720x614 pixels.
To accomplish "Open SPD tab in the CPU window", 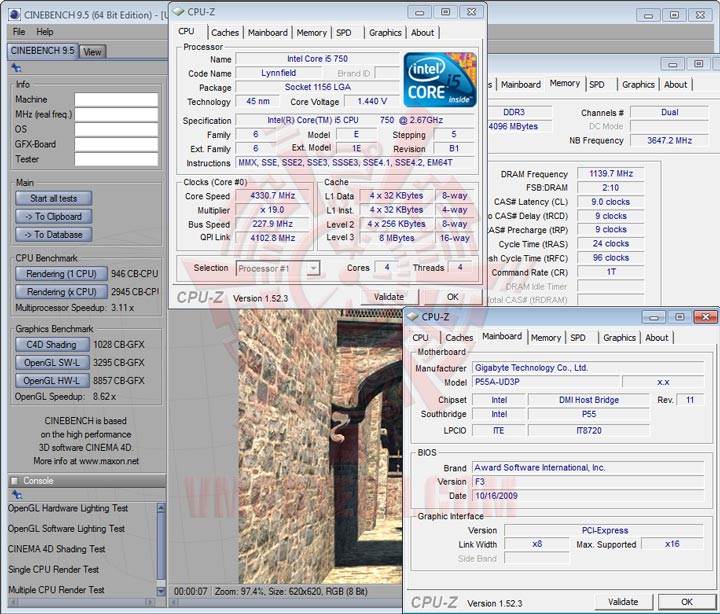I will [343, 33].
